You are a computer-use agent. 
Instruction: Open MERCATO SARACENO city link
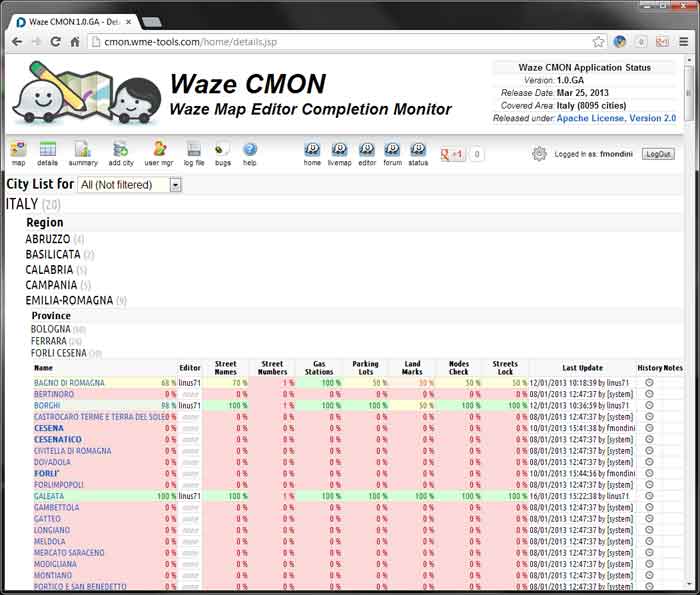[x=69, y=553]
